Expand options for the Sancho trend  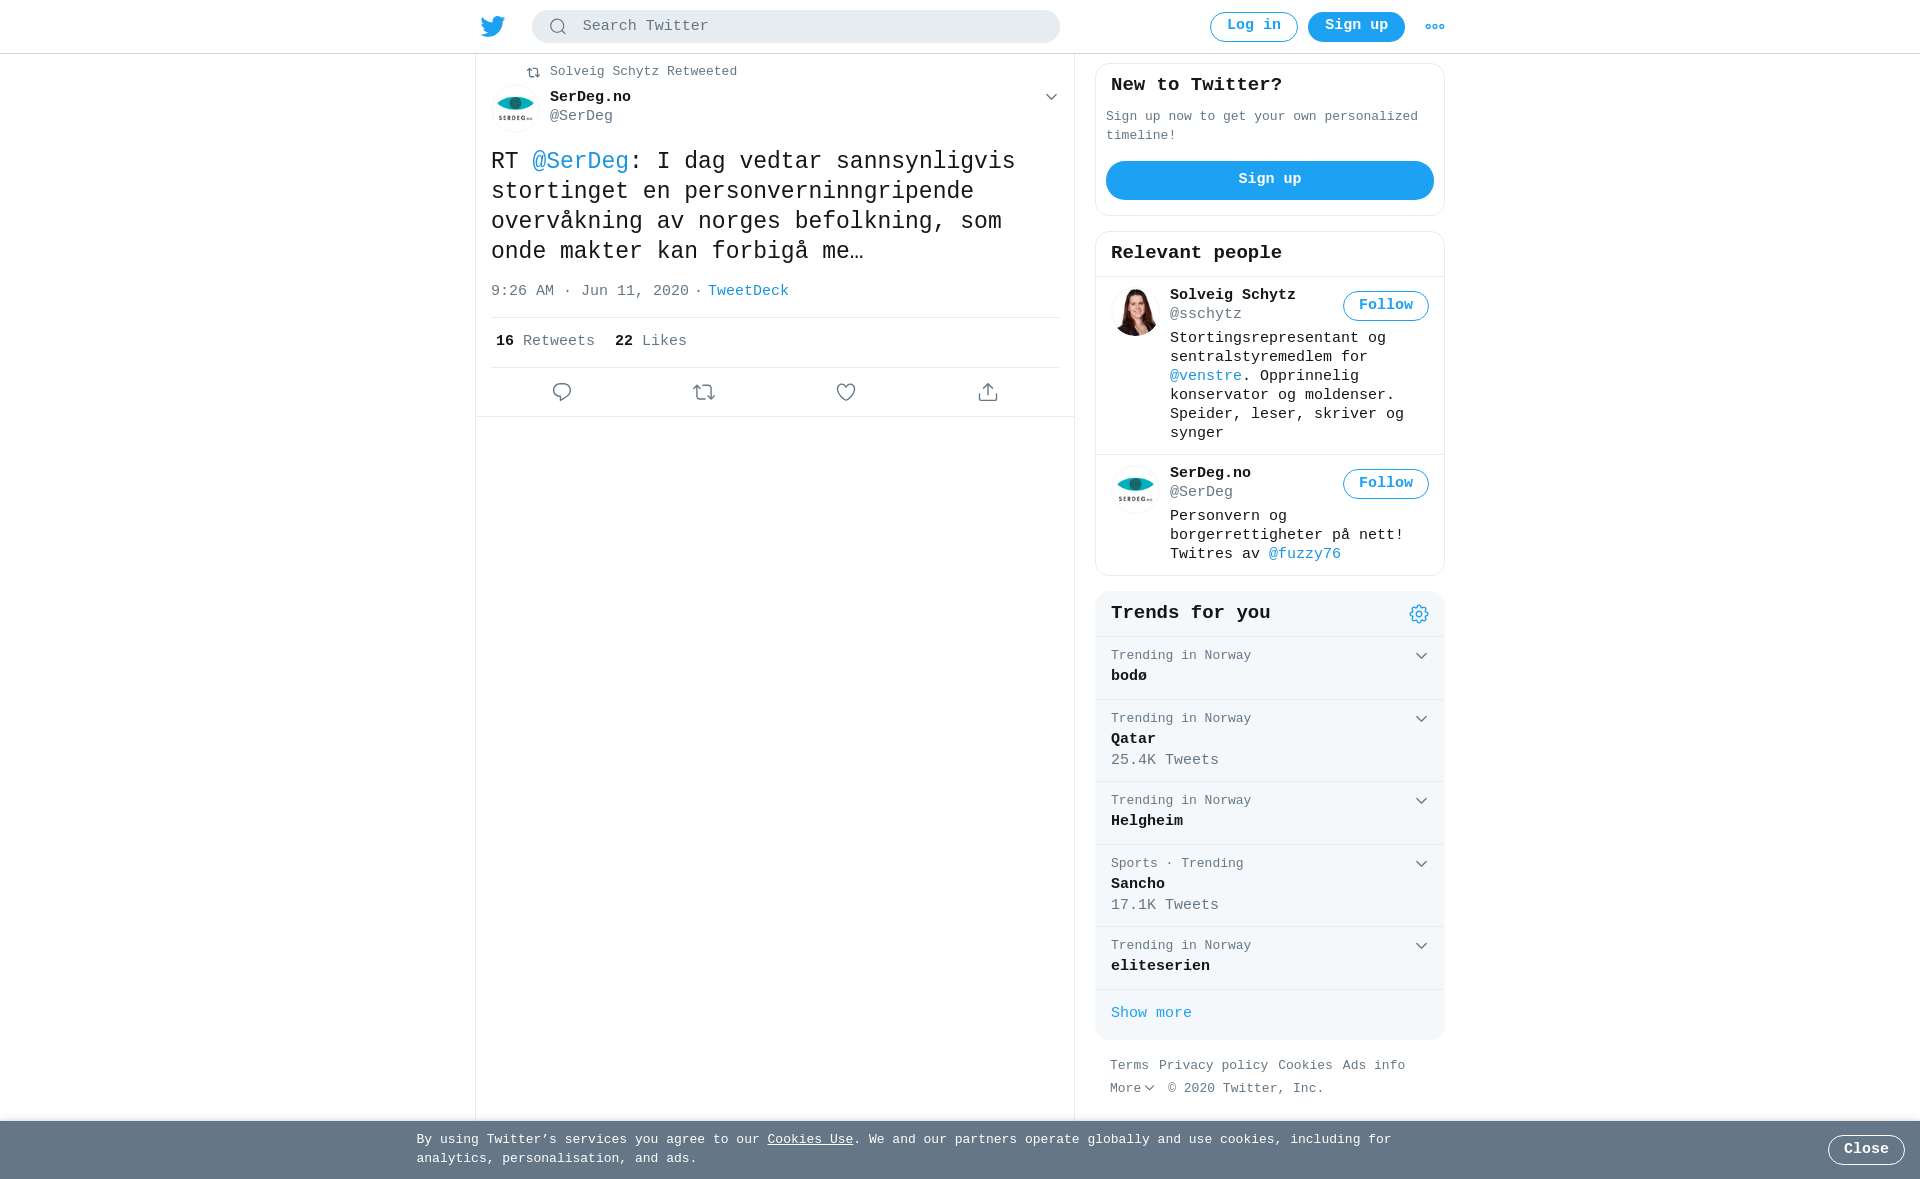pyautogui.click(x=1421, y=864)
